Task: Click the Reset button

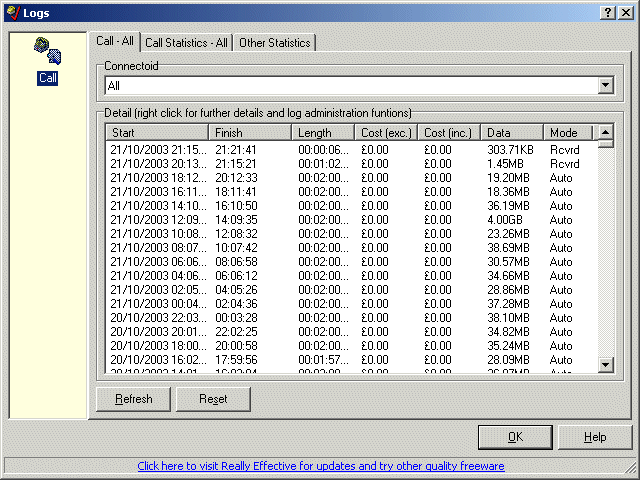Action: 213,399
